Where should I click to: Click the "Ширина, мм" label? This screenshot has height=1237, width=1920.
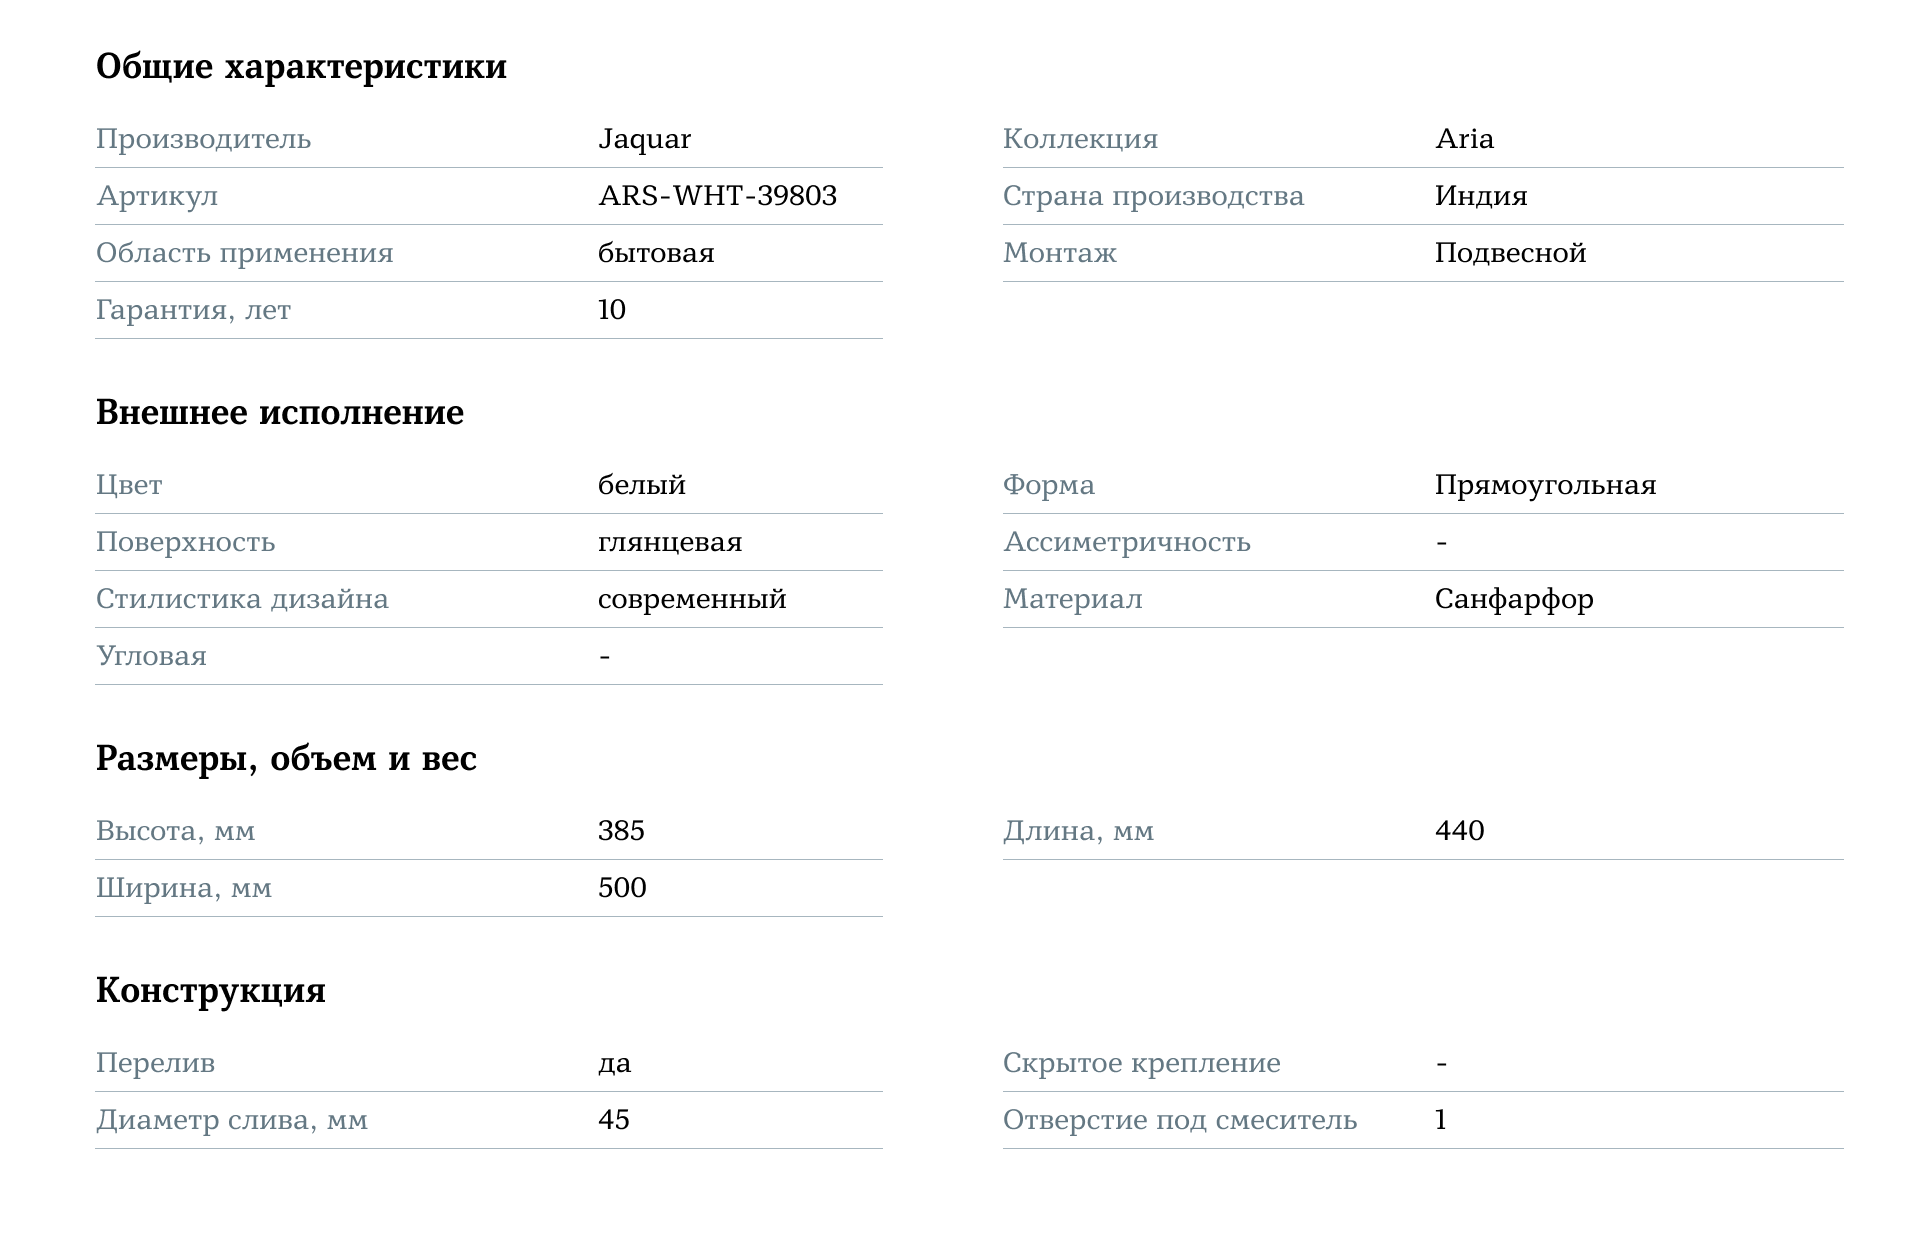tap(184, 888)
